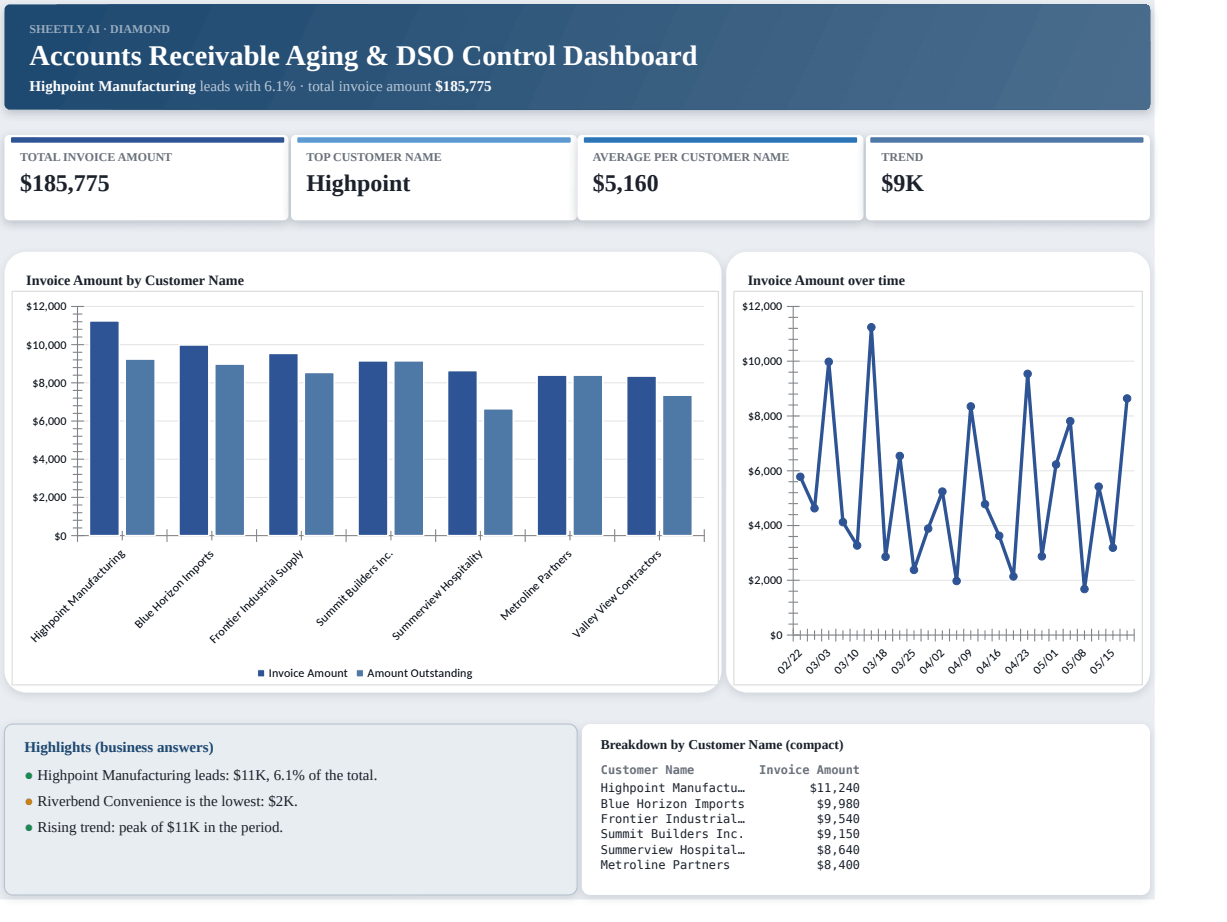Screen dimensions: 1227x922
Task: Select Blue Horizon Imports Invoice Amount bar
Action: (x=194, y=440)
